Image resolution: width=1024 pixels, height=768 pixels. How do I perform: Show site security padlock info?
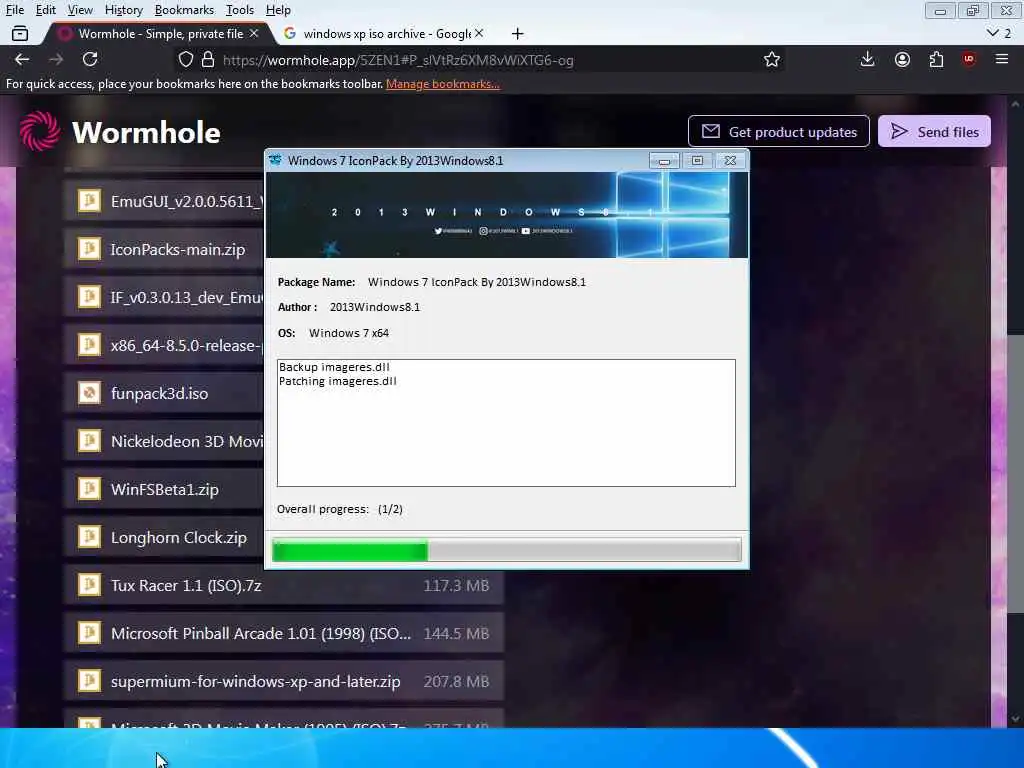(208, 60)
